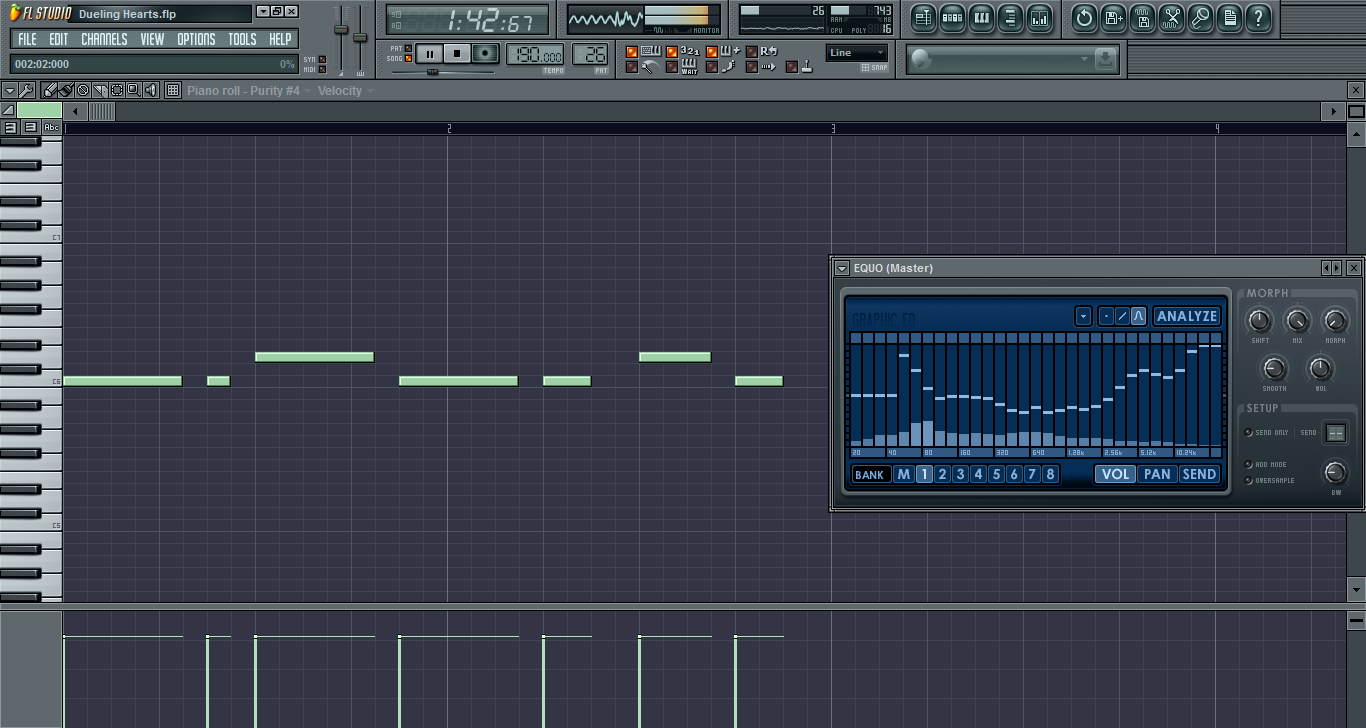The width and height of the screenshot is (1366, 728).
Task: Enable the EQUO Oversample option
Action: 1248,481
